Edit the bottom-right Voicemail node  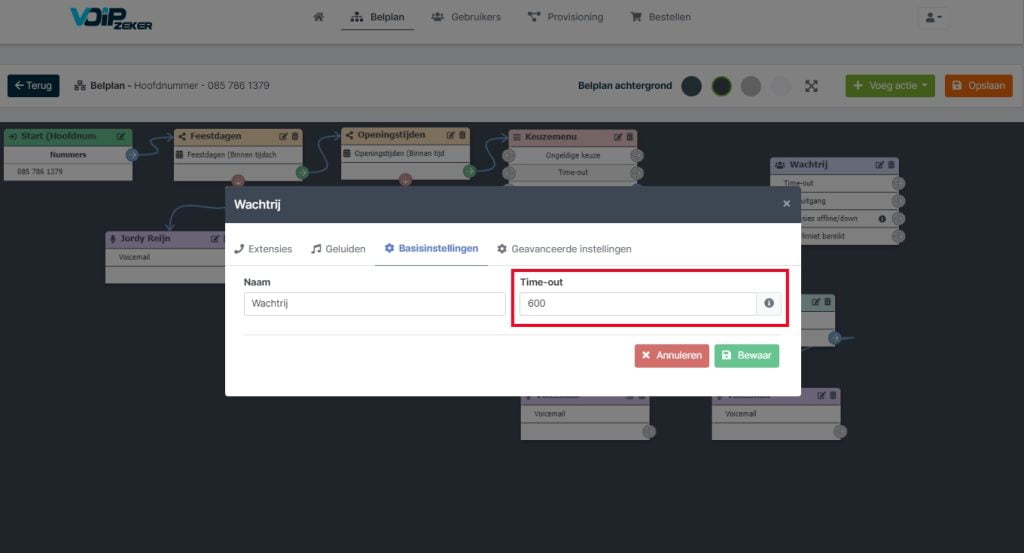(x=821, y=396)
